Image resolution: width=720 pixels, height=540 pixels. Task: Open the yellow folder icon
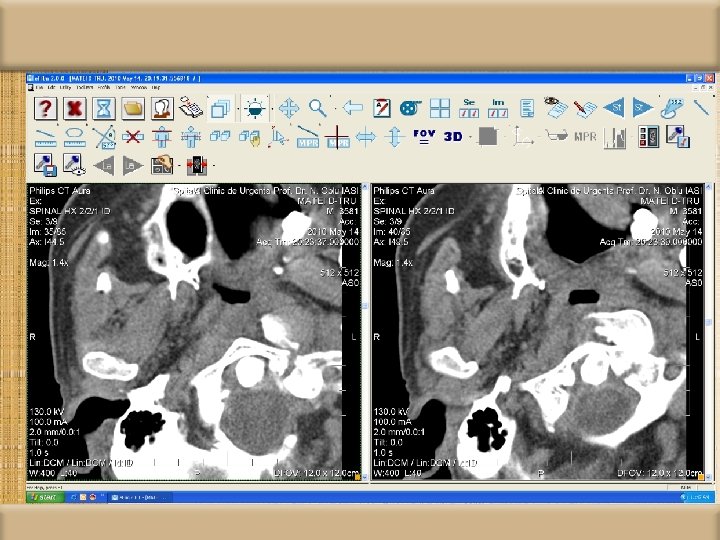134,109
